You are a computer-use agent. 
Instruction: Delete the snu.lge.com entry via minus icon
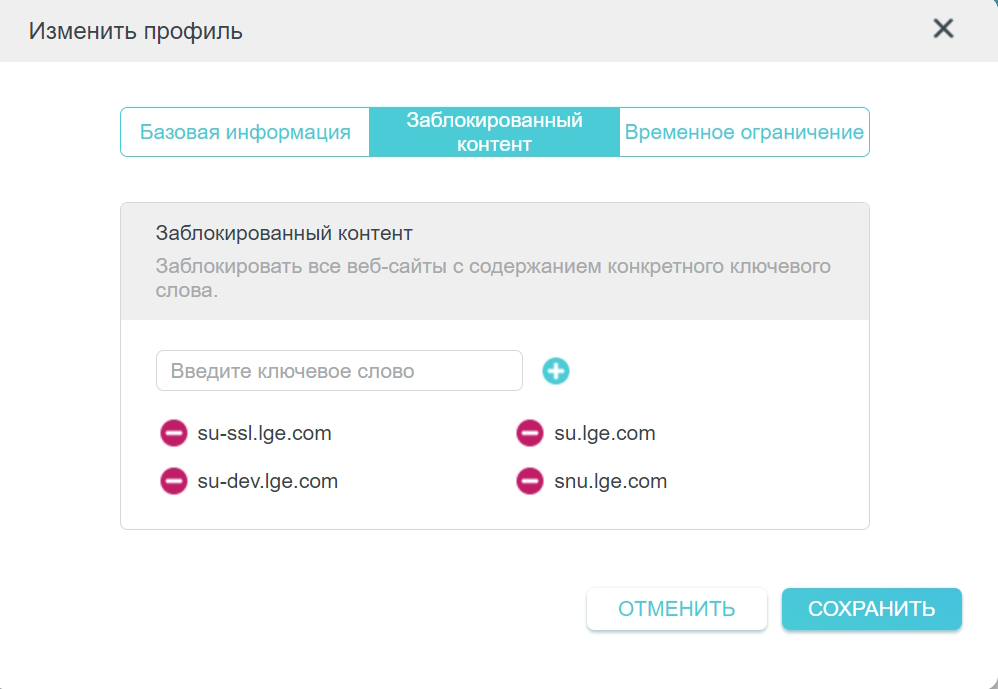click(529, 481)
